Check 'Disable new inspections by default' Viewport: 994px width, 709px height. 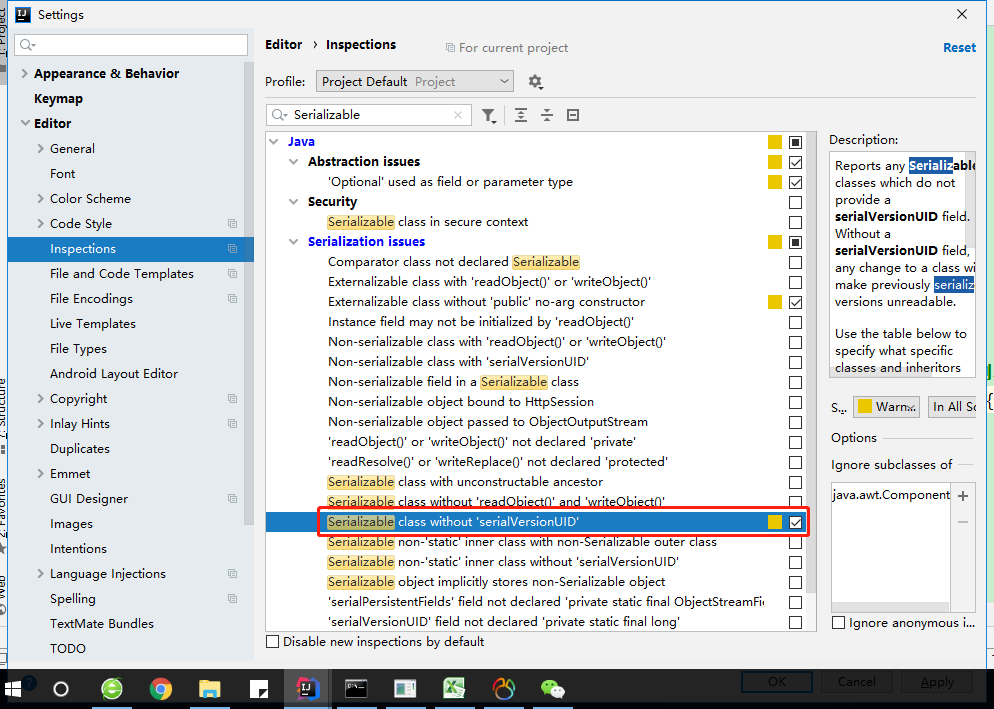pos(271,641)
